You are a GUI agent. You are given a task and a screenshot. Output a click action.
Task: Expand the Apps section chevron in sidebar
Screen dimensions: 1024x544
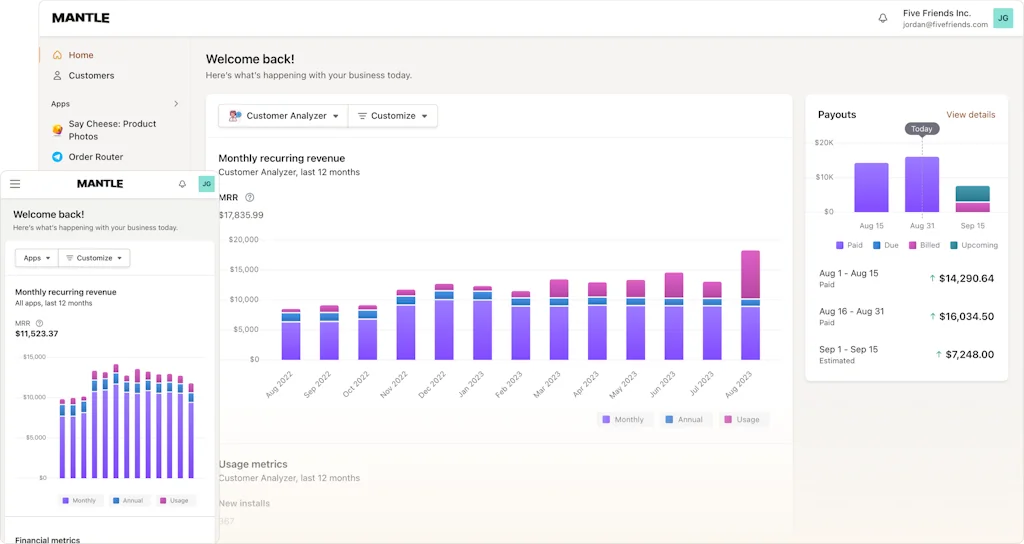pos(176,104)
